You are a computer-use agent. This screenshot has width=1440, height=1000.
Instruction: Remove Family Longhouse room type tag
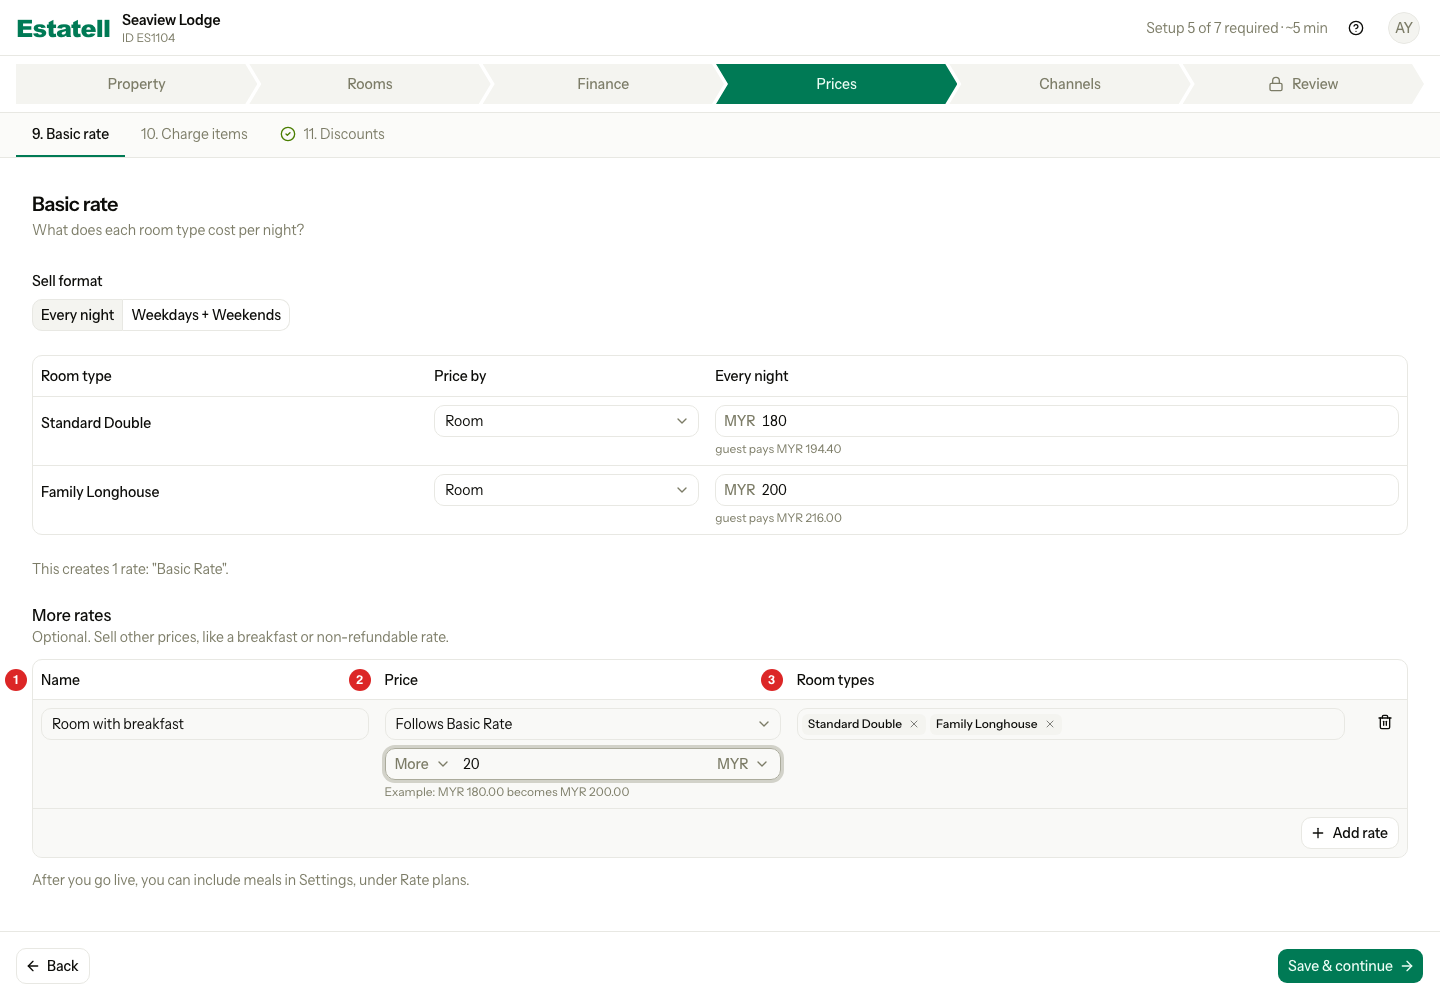coord(1050,724)
